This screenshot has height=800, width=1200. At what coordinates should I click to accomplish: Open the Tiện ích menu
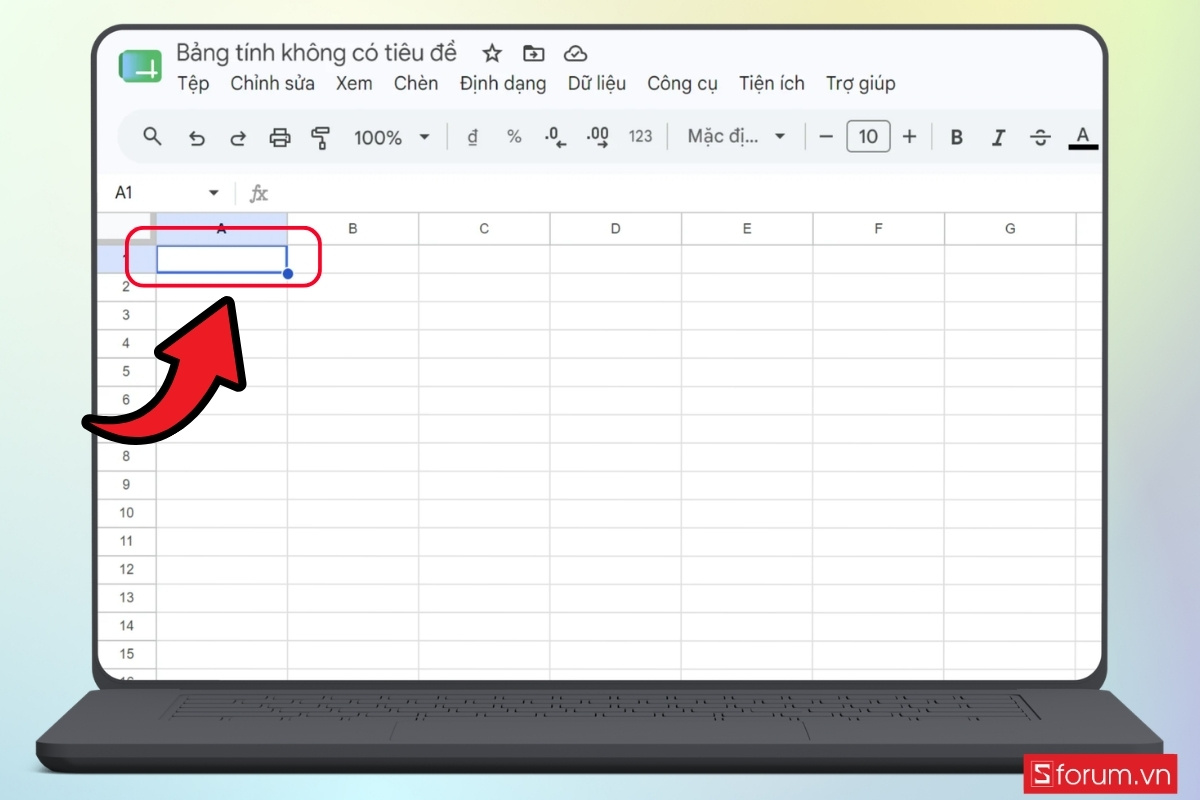(x=772, y=83)
